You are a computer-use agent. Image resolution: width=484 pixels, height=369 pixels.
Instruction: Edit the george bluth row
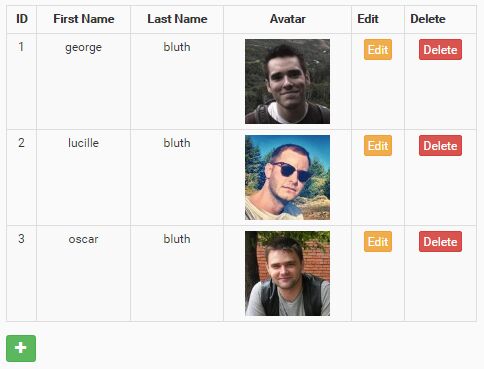click(x=378, y=49)
